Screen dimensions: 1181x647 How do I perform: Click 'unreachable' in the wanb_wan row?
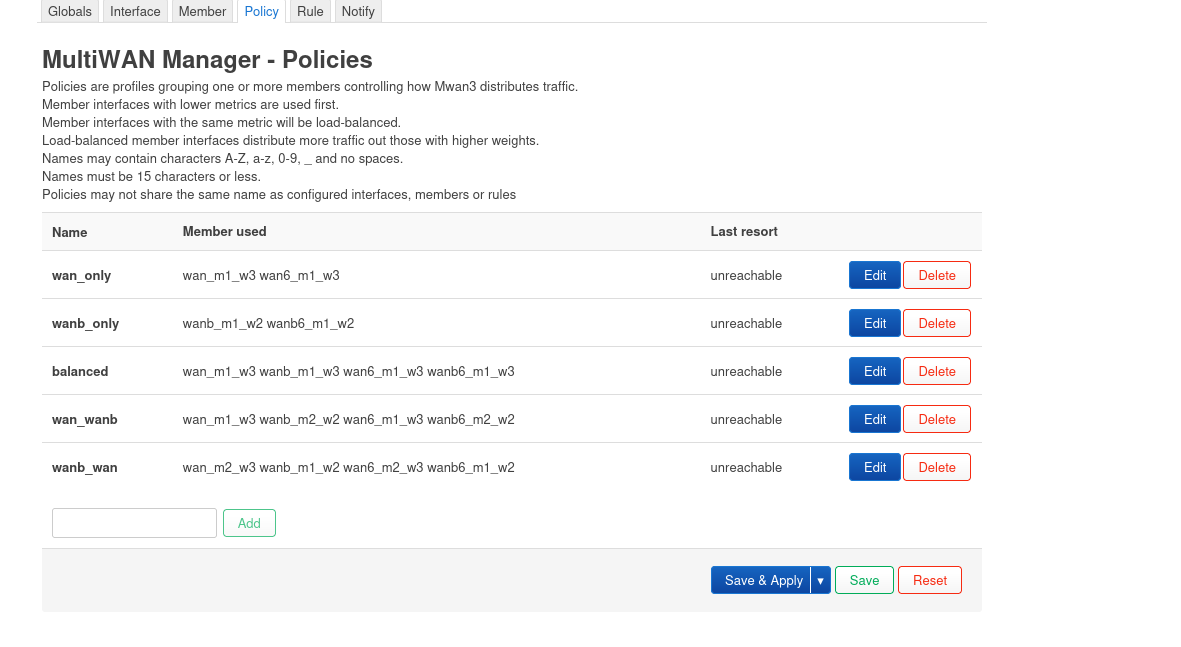coord(746,468)
